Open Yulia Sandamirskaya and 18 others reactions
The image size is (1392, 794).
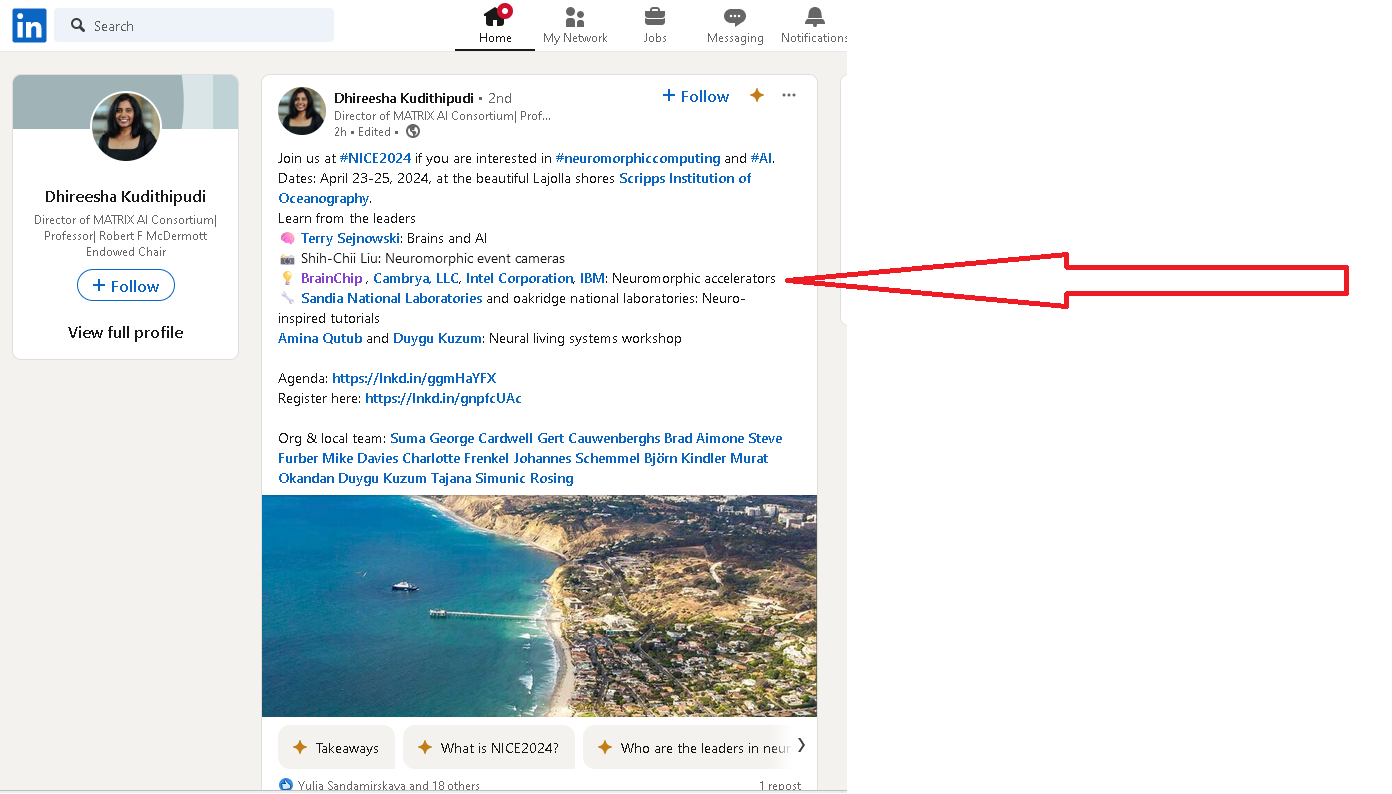[x=388, y=786]
